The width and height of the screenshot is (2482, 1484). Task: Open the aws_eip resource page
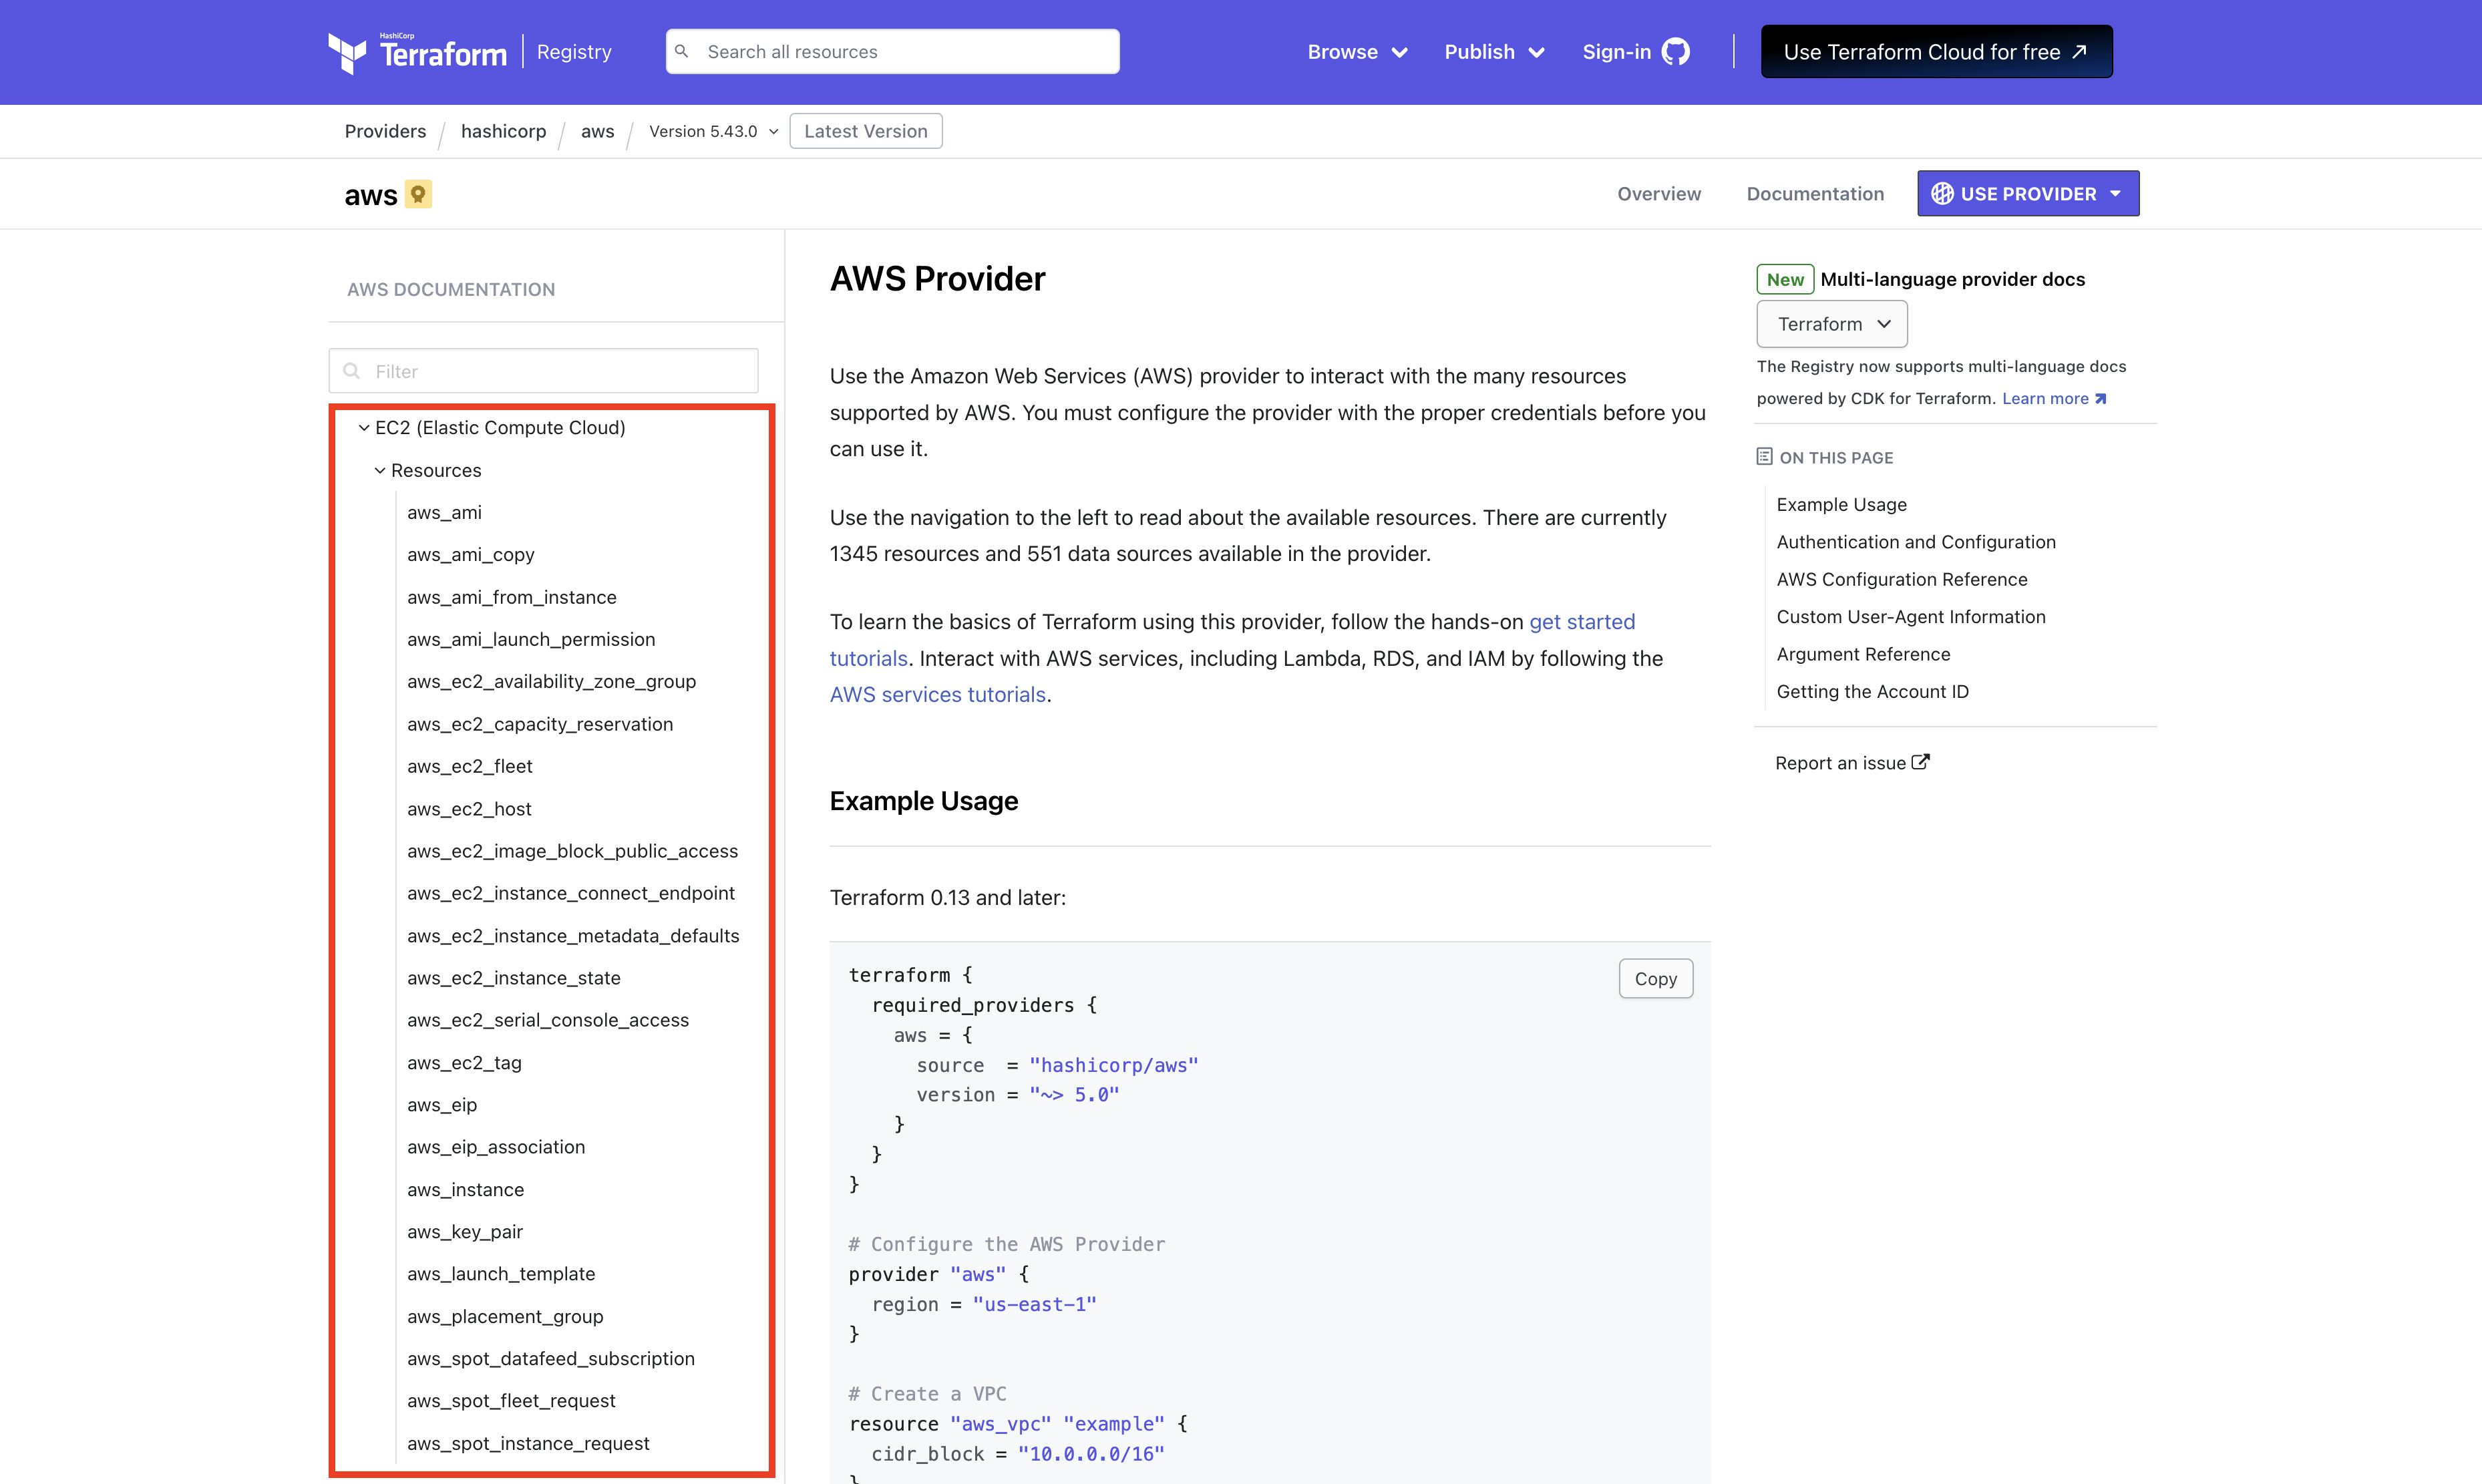pyautogui.click(x=442, y=1106)
